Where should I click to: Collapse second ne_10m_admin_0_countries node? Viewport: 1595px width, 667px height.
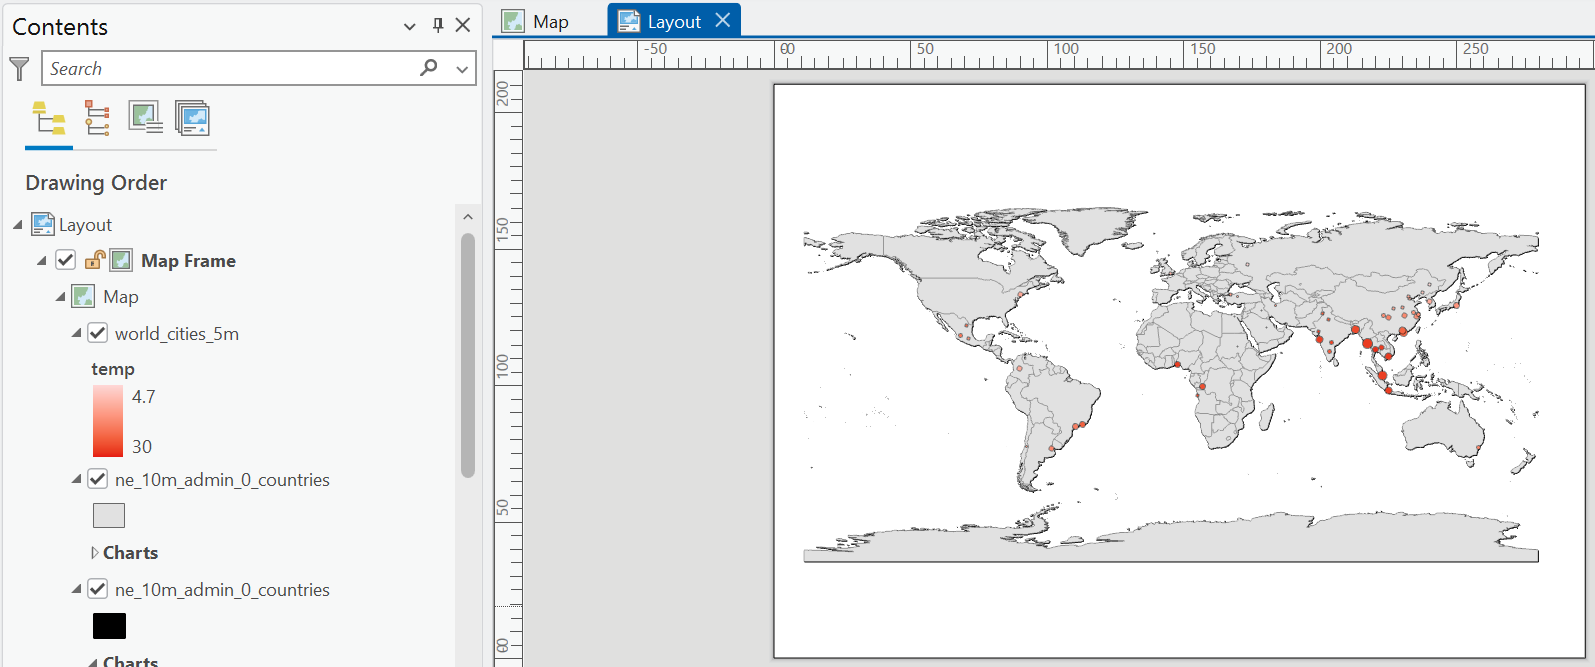point(77,589)
